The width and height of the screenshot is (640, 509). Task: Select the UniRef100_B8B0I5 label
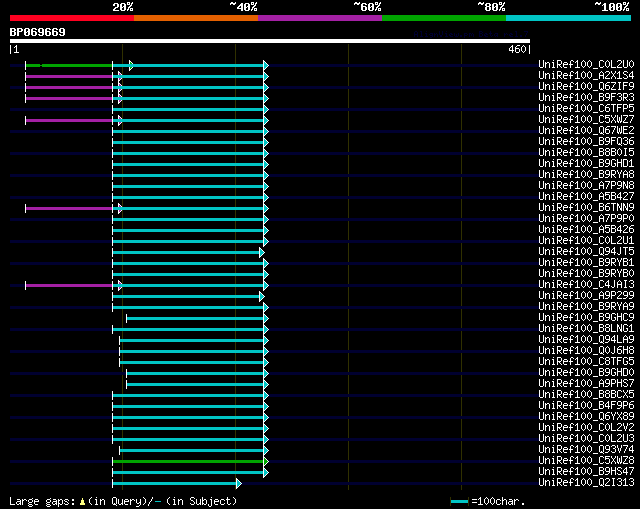[586, 153]
